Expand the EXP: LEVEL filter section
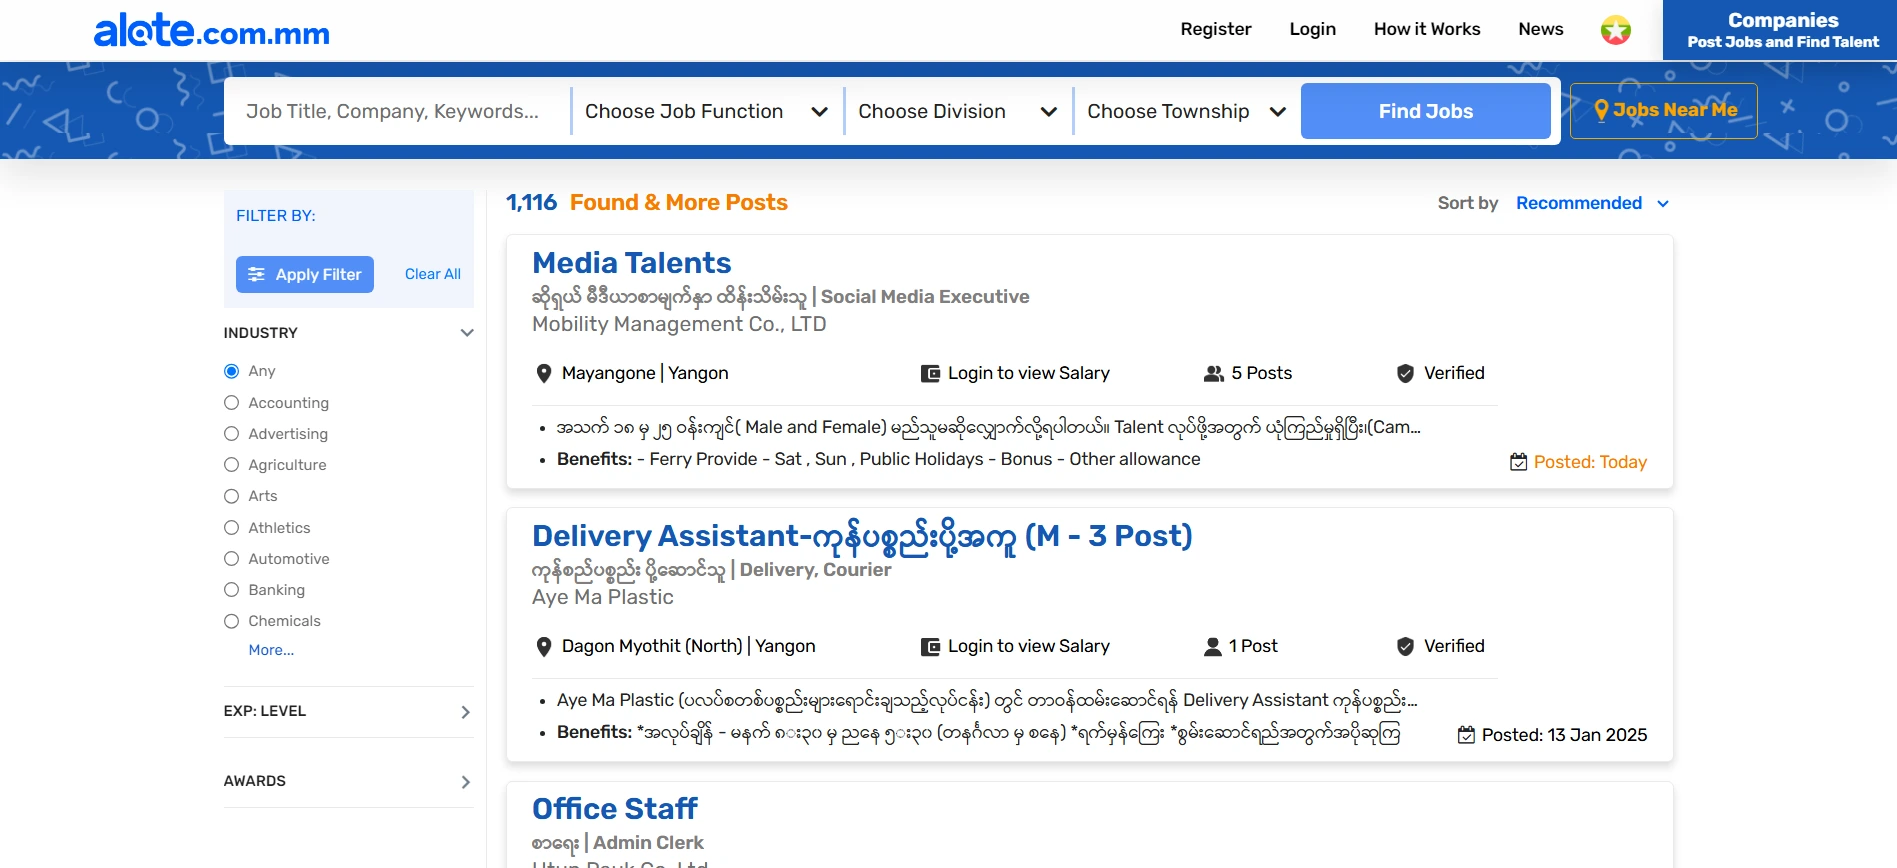This screenshot has width=1897, height=868. [x=348, y=711]
